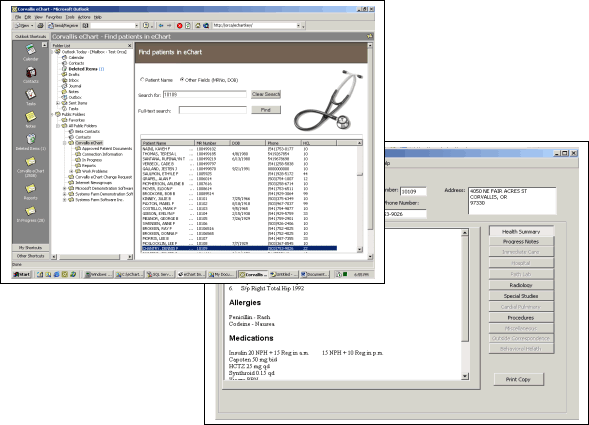Open the Edit menu
The height and width of the screenshot is (425, 589).
click(28, 17)
